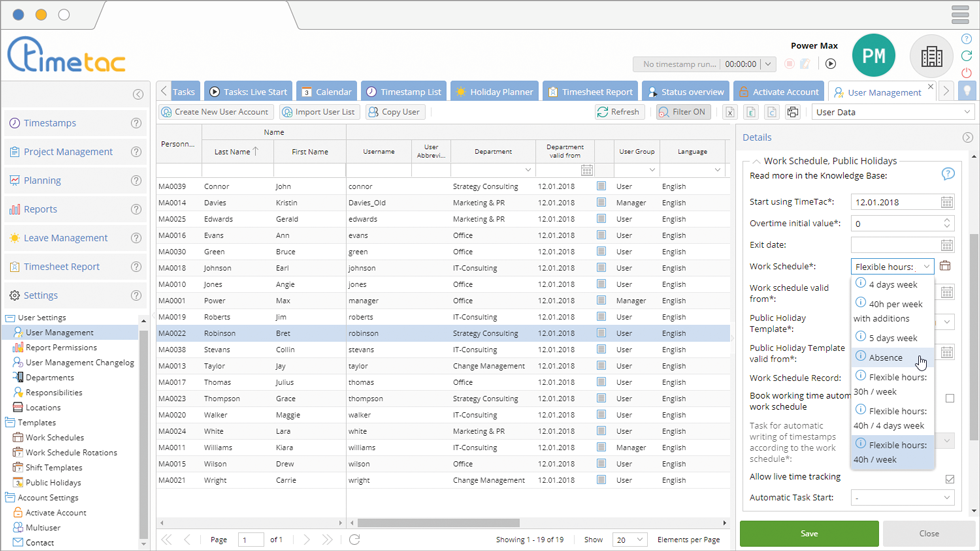
Task: Click the red logout power icon
Action: pyautogui.click(x=966, y=73)
